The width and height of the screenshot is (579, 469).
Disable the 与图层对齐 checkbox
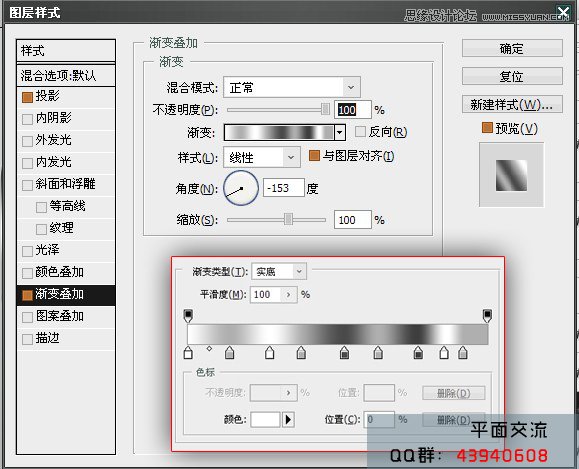314,156
